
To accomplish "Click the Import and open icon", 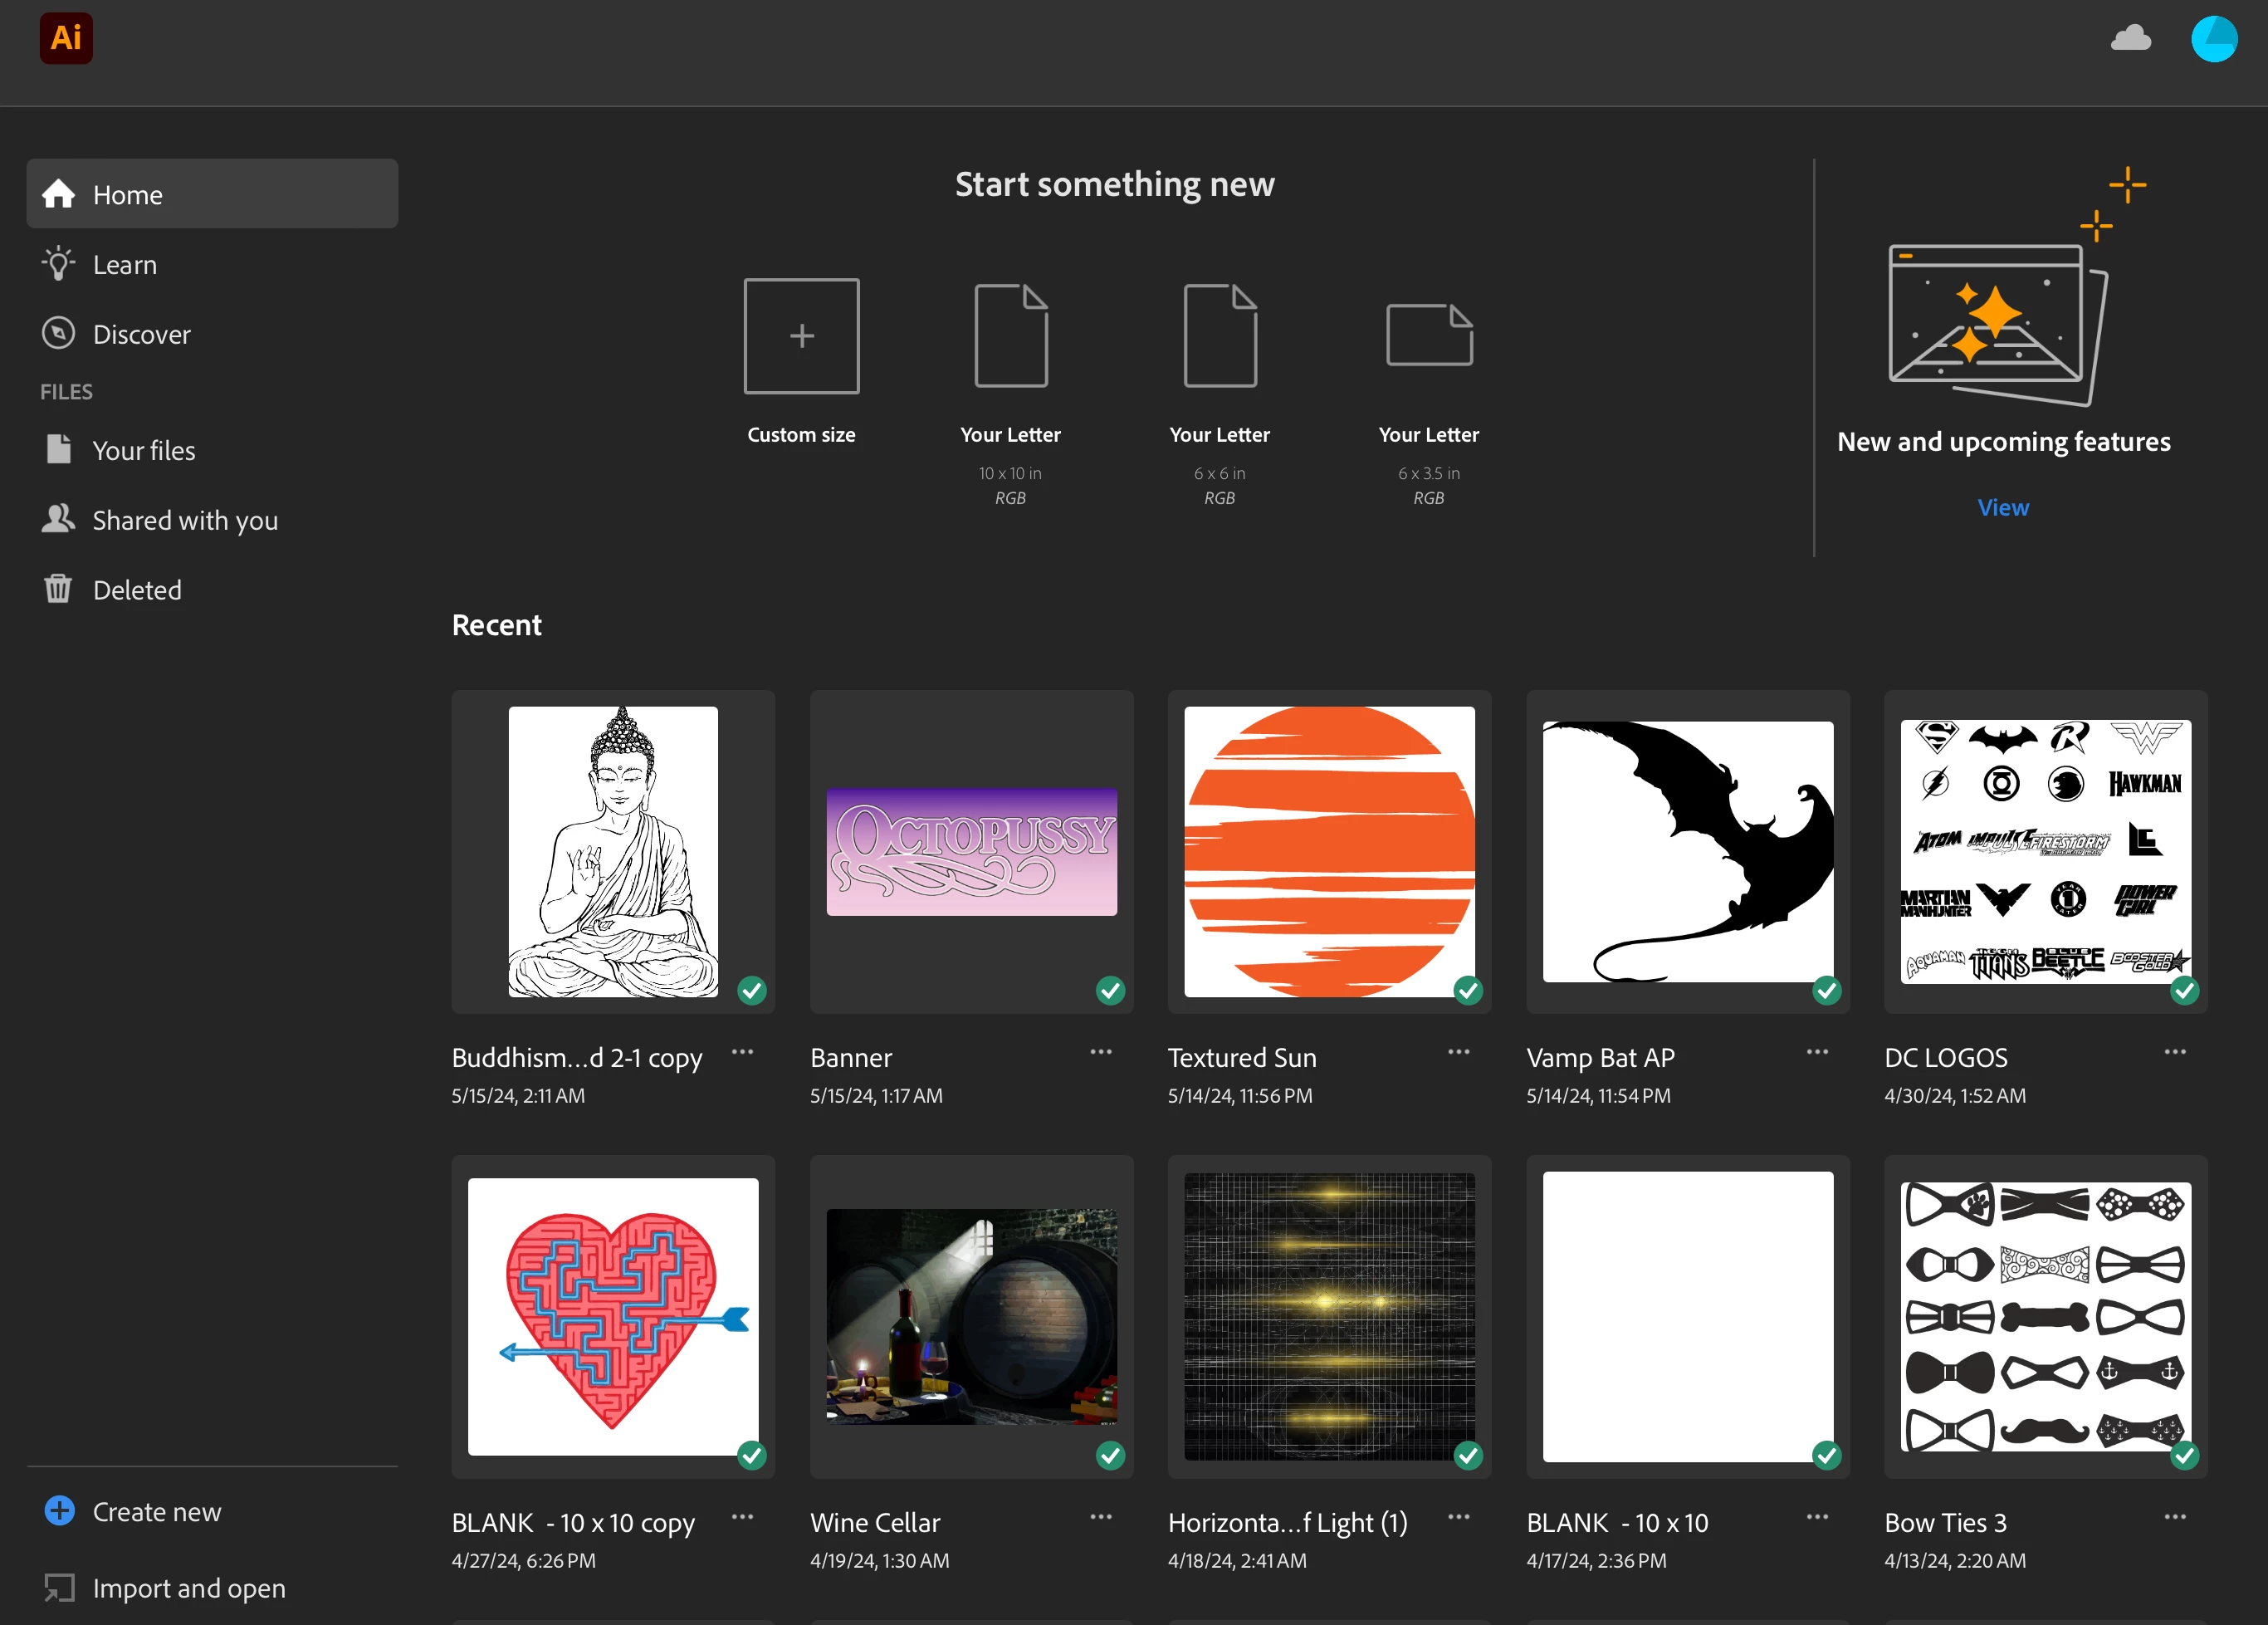I will (x=59, y=1587).
